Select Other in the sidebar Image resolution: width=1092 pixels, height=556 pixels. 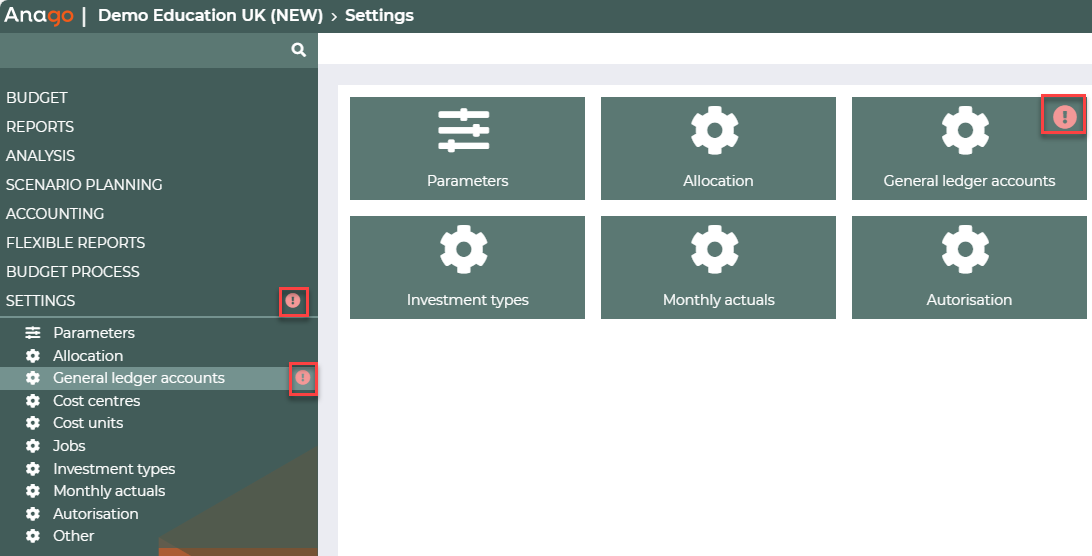tap(74, 536)
